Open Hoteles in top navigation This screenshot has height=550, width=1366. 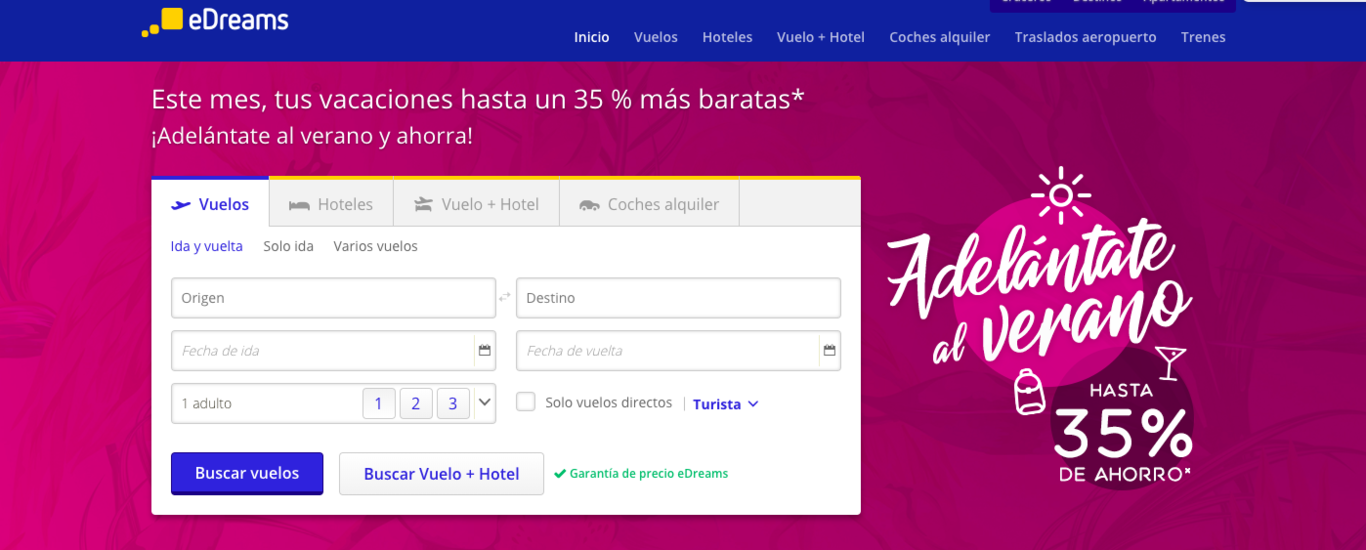pos(727,37)
